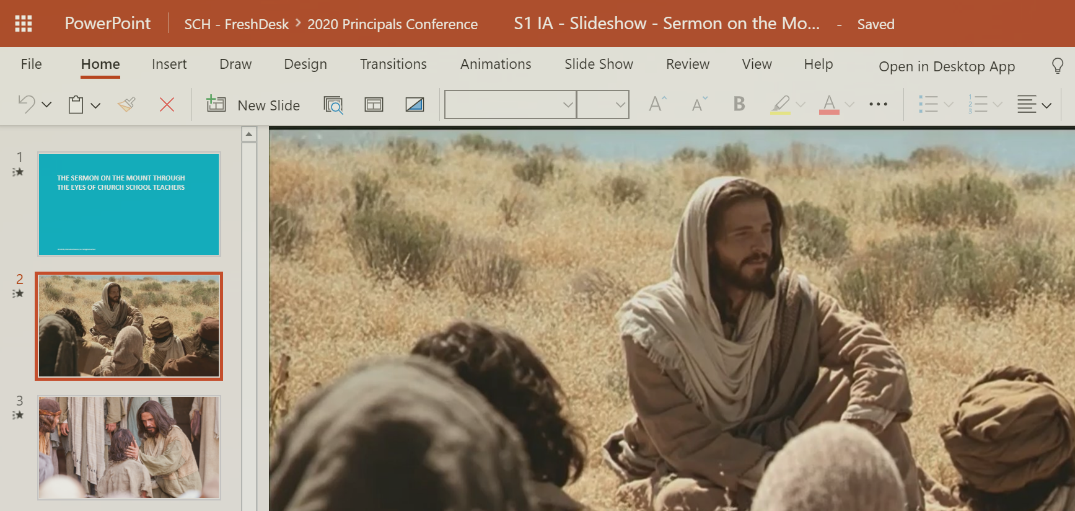Switch to the Draw tab
Image resolution: width=1075 pixels, height=511 pixels.
pos(235,64)
